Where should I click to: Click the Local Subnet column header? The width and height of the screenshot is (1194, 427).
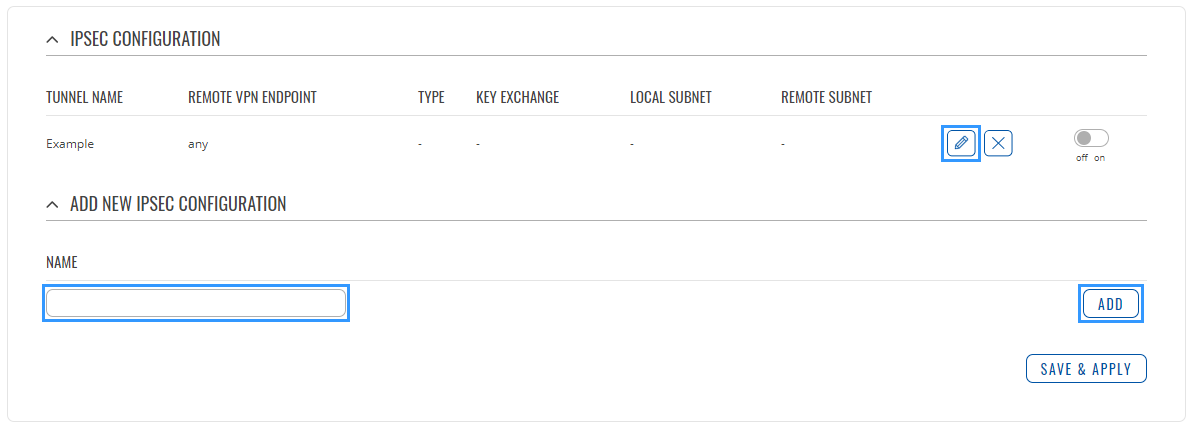click(670, 98)
